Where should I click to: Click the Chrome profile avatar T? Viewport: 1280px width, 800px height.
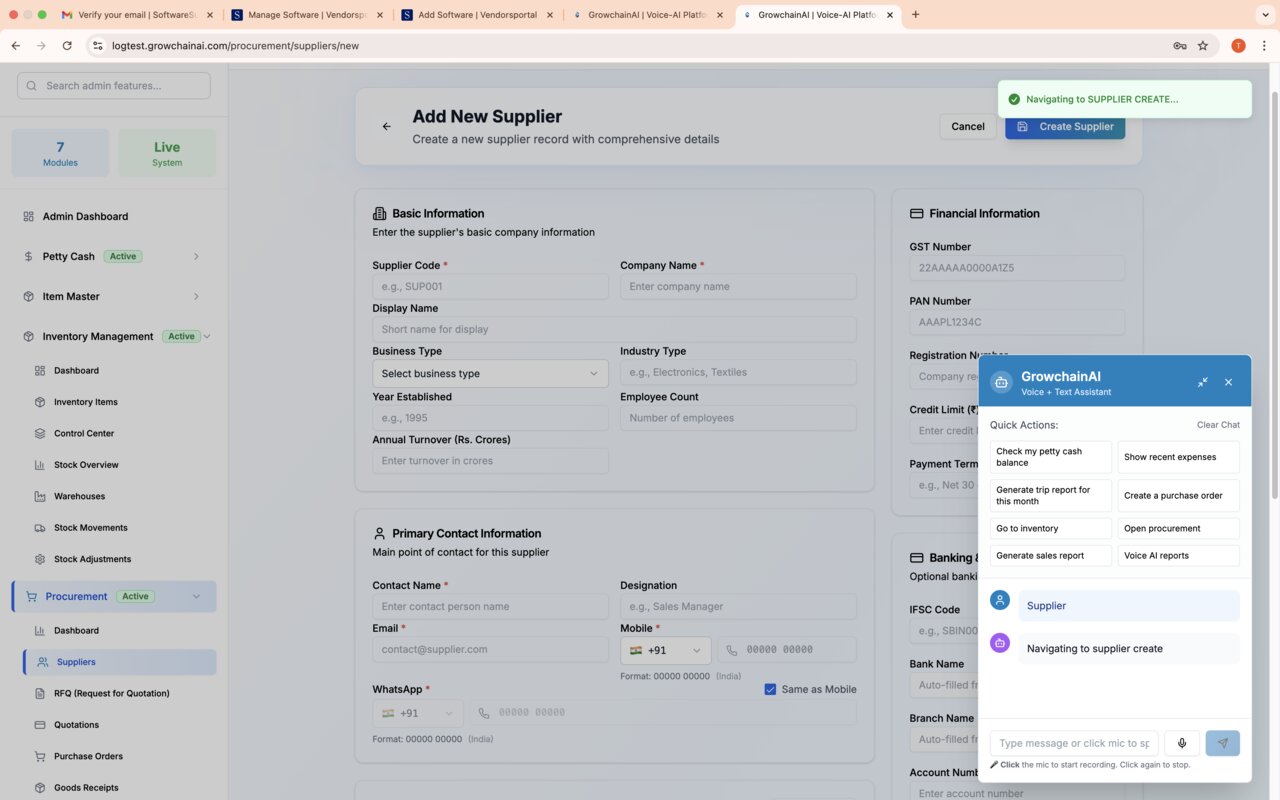tap(1238, 45)
